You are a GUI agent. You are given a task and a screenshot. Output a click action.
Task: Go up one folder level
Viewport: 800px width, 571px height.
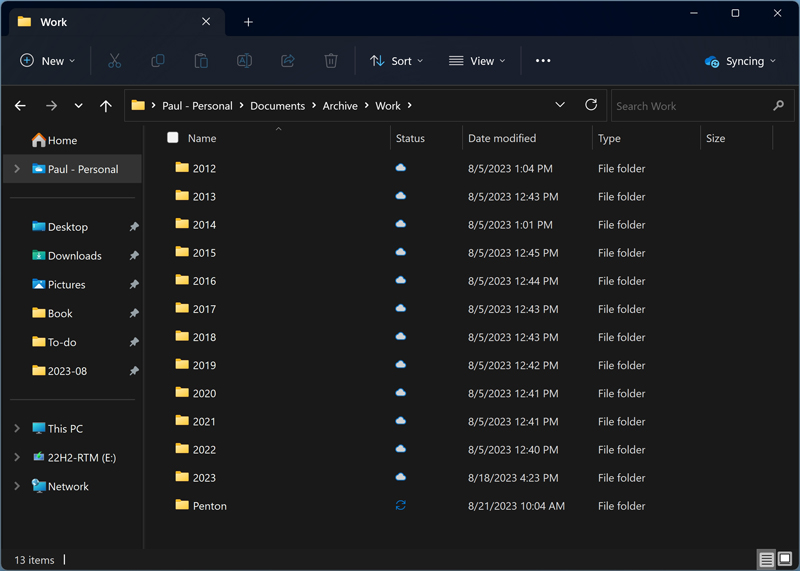point(106,106)
